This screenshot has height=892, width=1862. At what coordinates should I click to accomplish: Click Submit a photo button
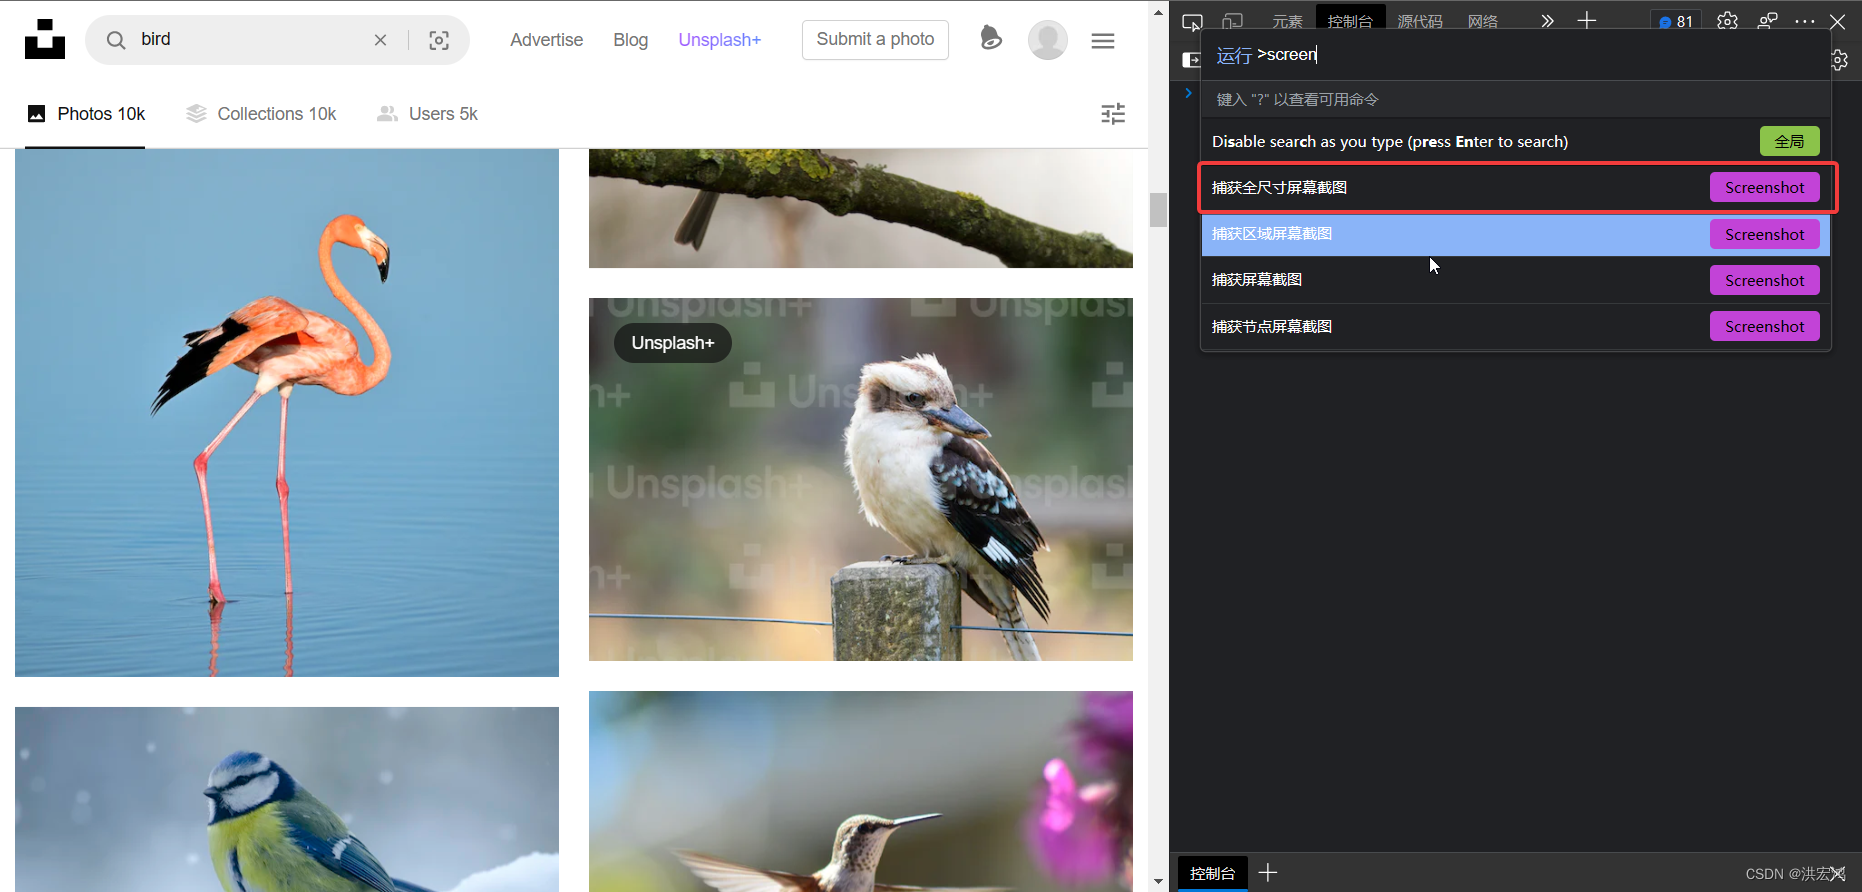pyautogui.click(x=875, y=39)
